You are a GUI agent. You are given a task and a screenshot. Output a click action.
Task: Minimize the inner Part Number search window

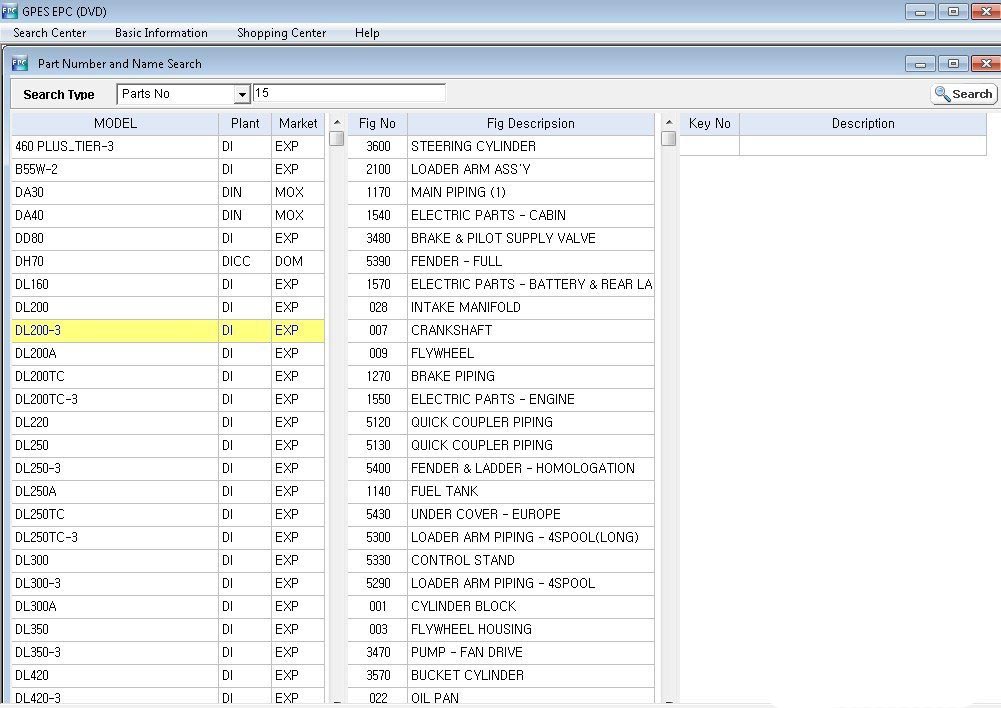[921, 64]
